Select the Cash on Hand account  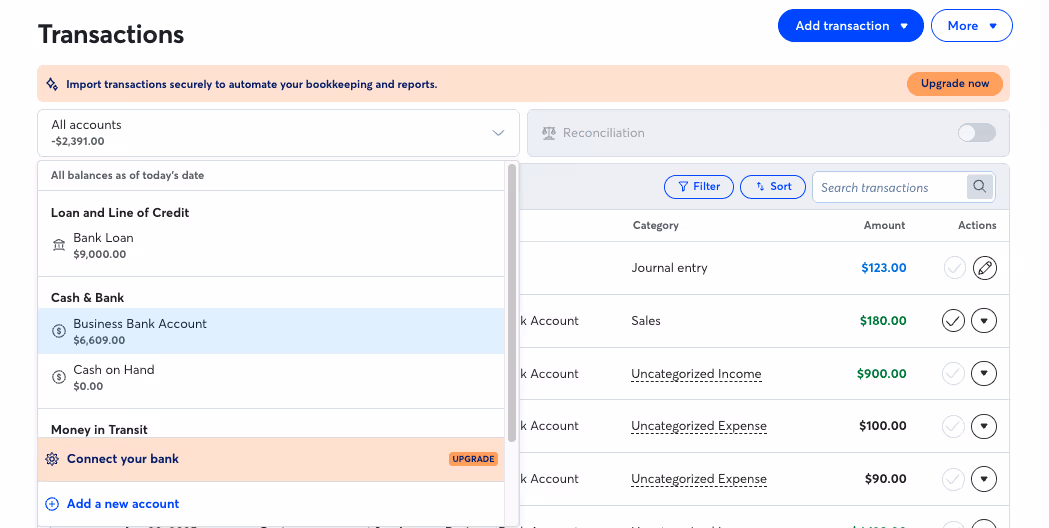(x=271, y=377)
